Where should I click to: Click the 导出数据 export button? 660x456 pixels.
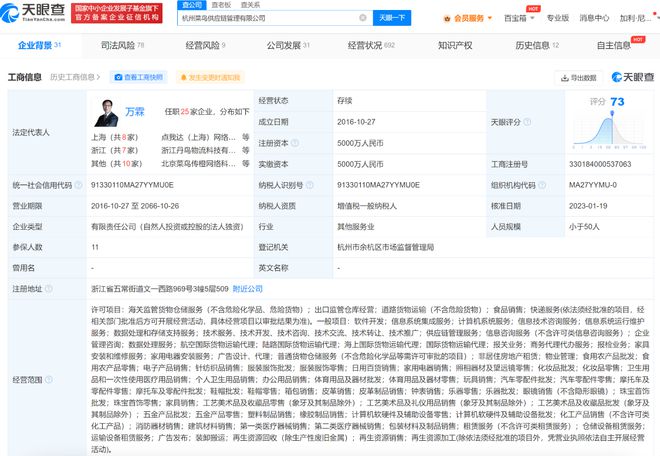579,77
